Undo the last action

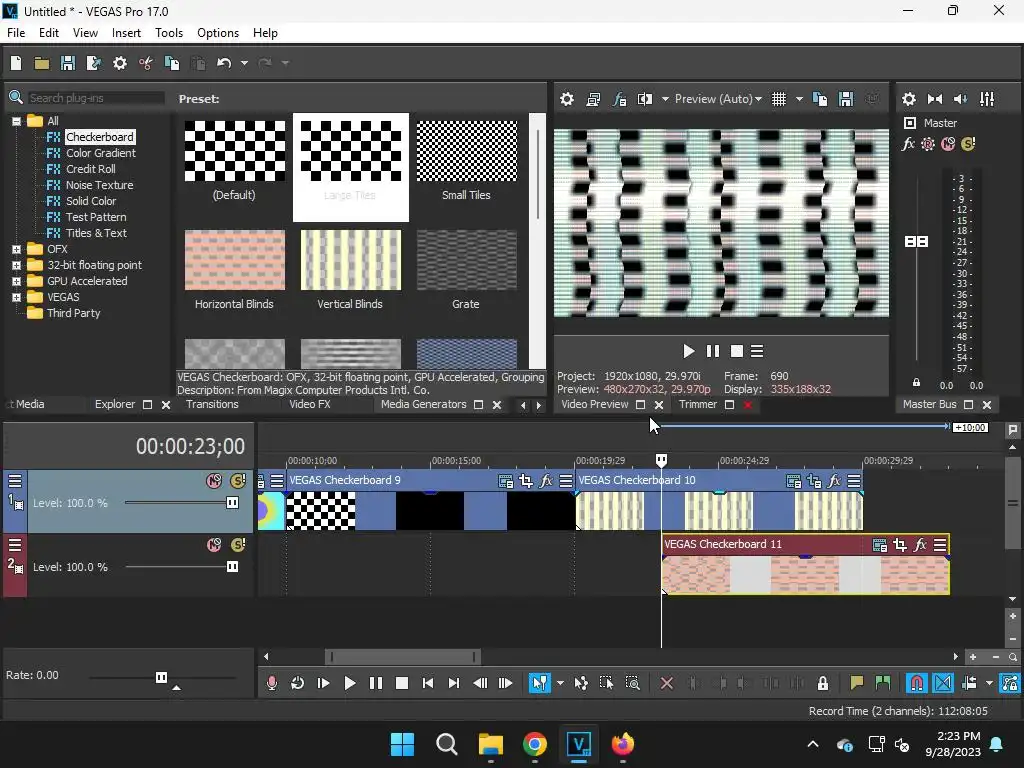tap(224, 63)
